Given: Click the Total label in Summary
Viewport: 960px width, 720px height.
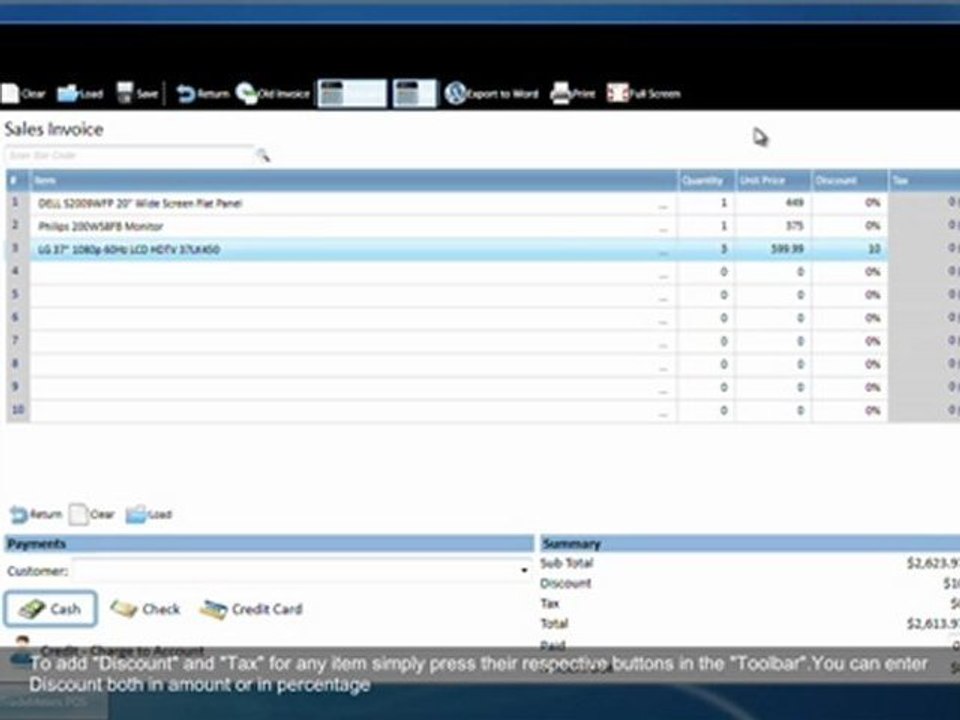Looking at the screenshot, I should point(554,624).
